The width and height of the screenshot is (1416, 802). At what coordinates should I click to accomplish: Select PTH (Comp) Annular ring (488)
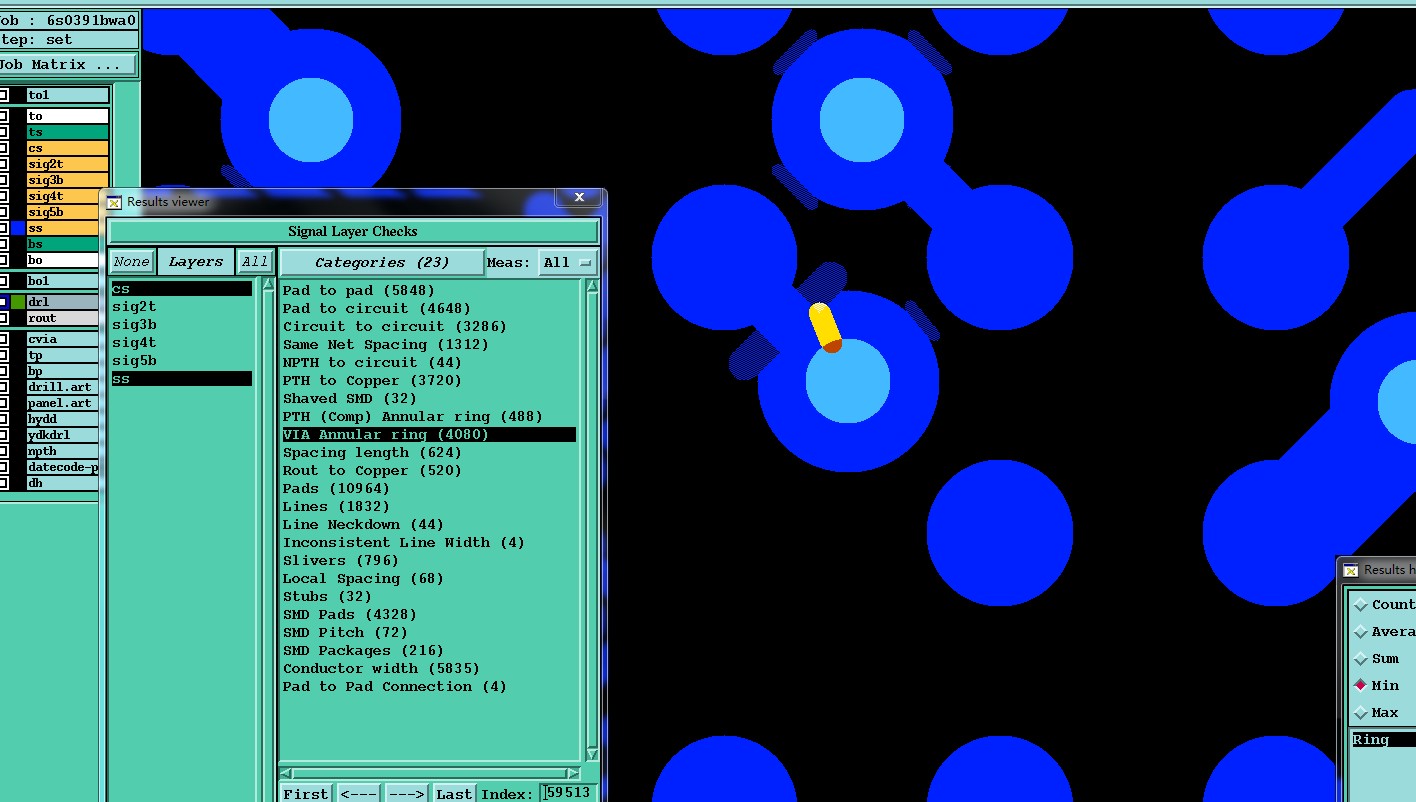tap(413, 417)
